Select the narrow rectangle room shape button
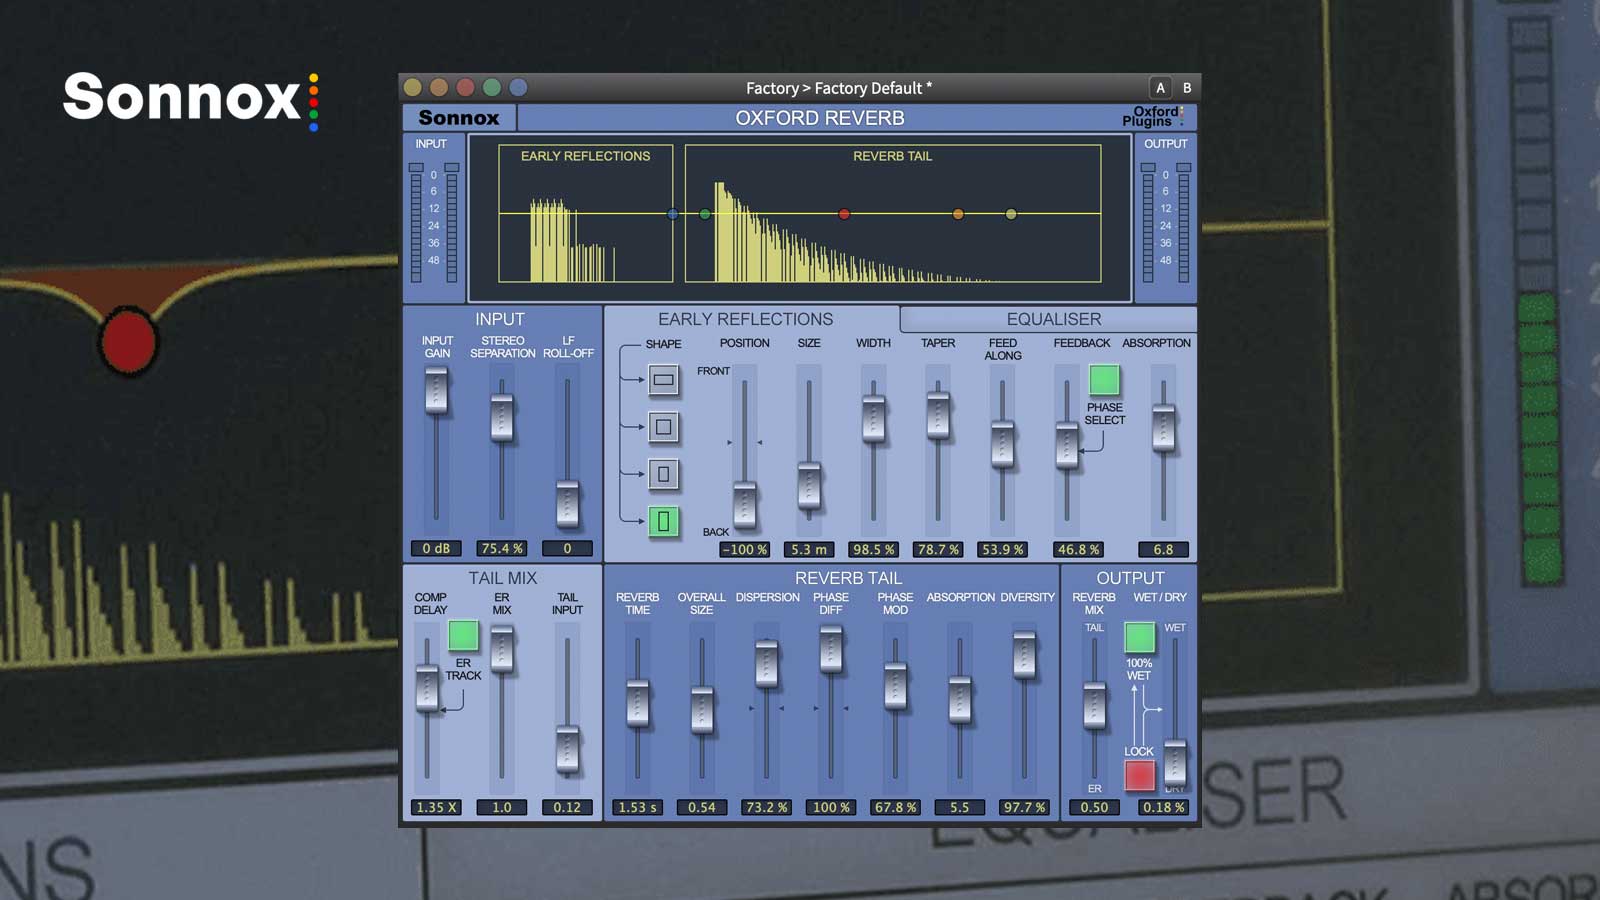Image resolution: width=1600 pixels, height=900 pixels. pos(663,474)
